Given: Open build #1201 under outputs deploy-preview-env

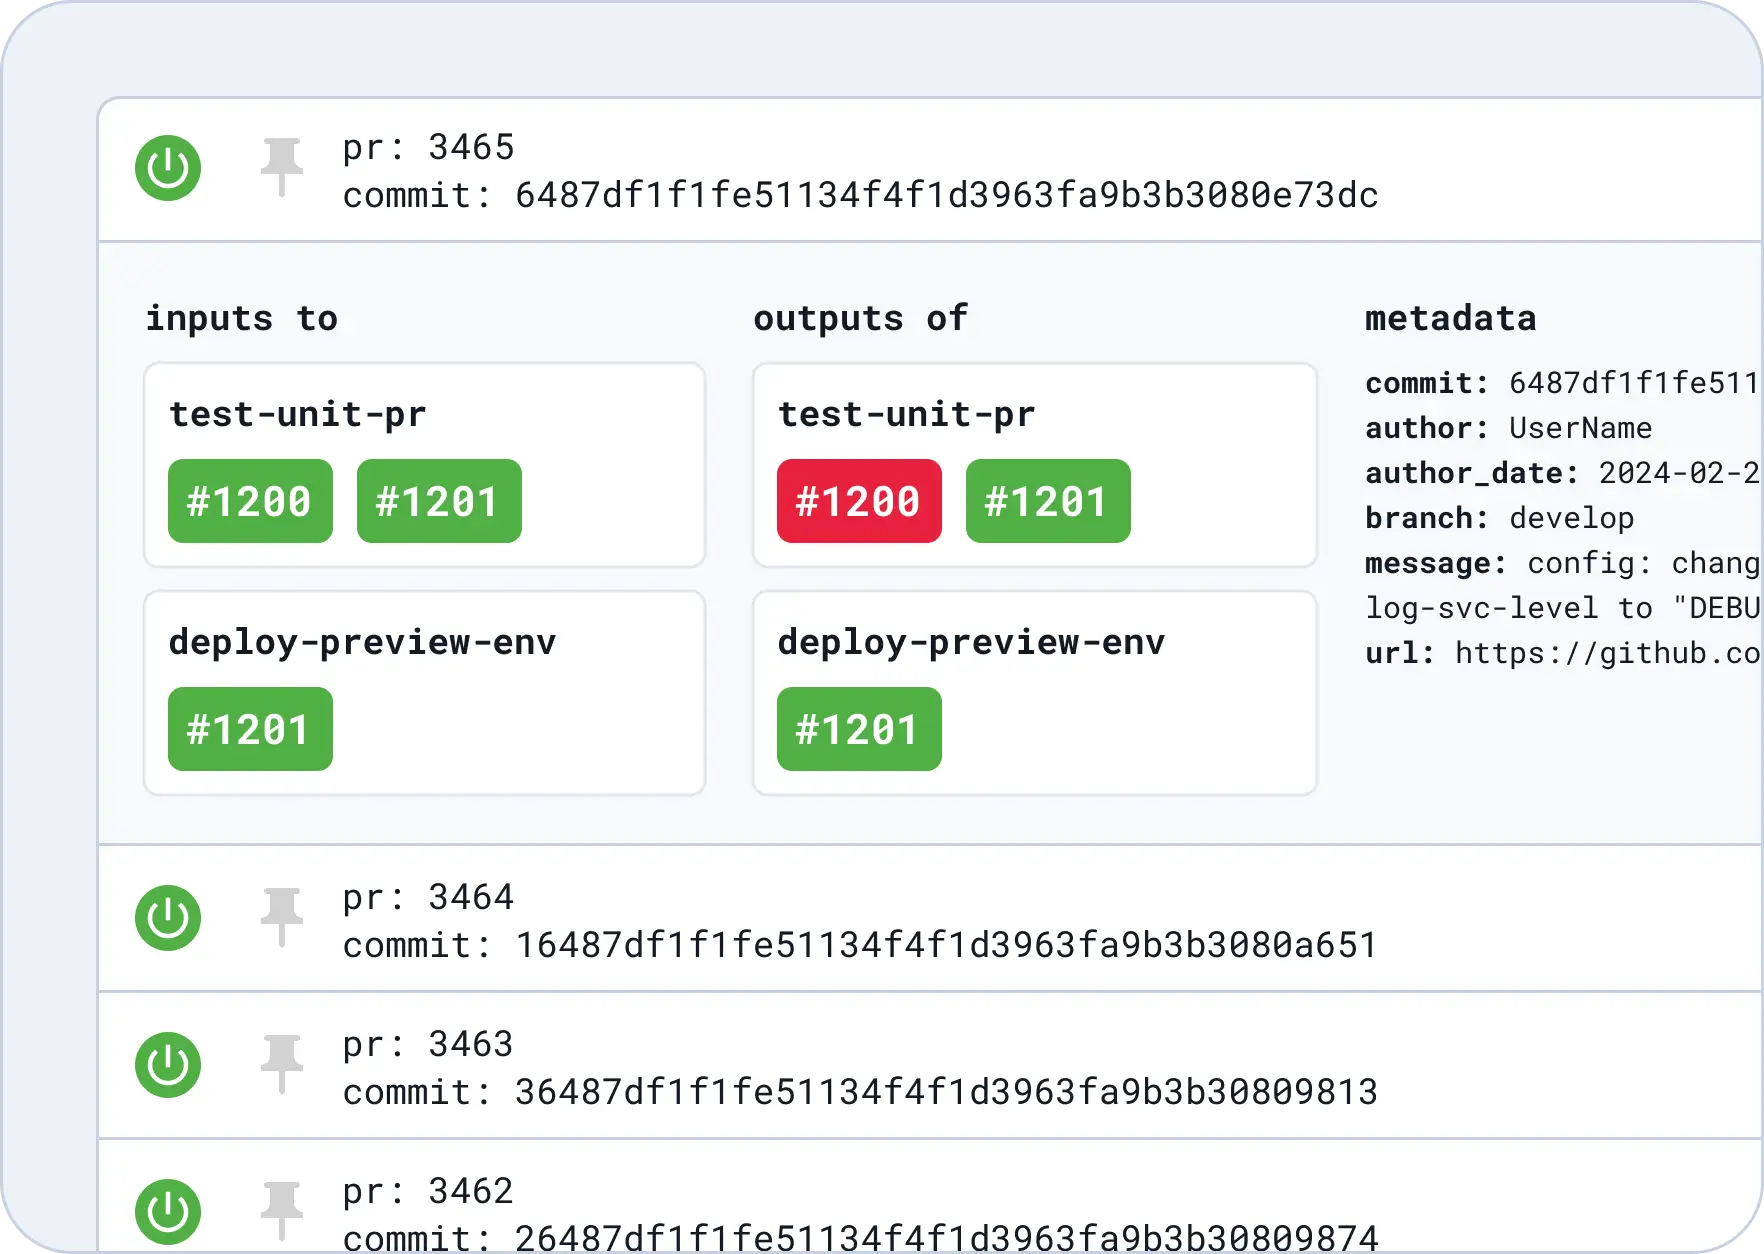Looking at the screenshot, I should coord(859,729).
